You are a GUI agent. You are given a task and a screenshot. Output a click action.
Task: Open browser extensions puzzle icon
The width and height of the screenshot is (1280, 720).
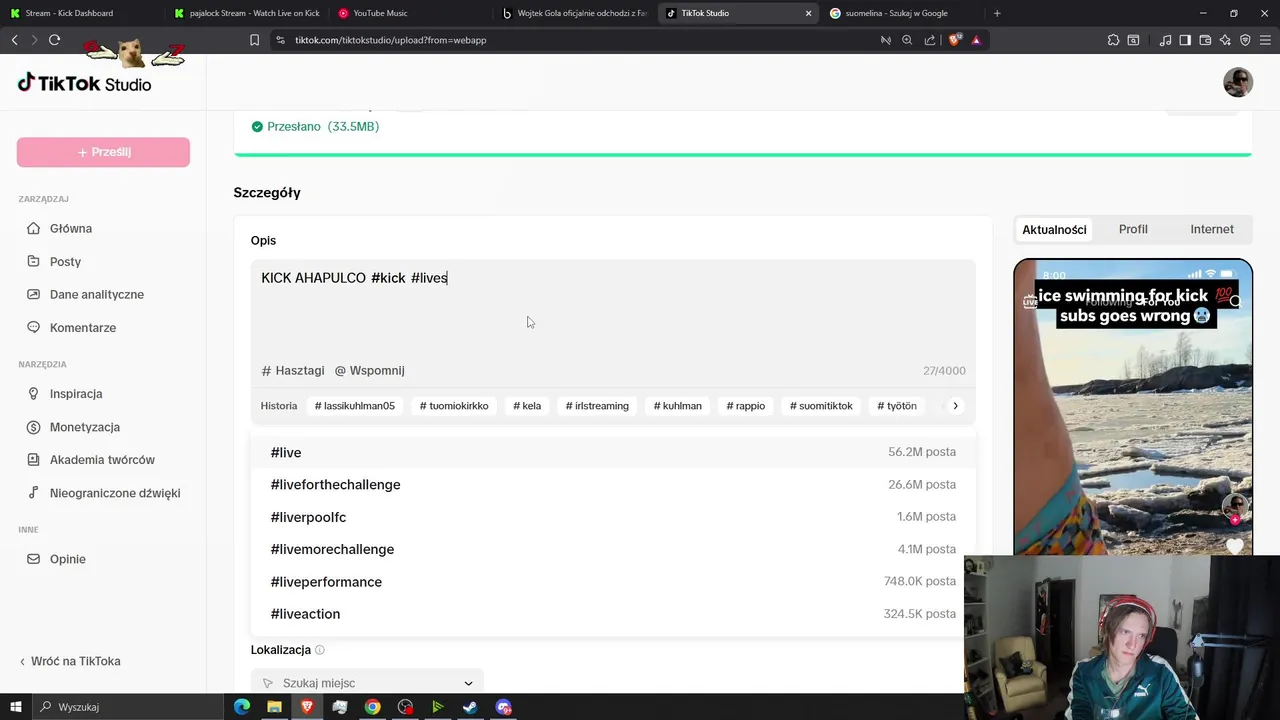click(1113, 40)
